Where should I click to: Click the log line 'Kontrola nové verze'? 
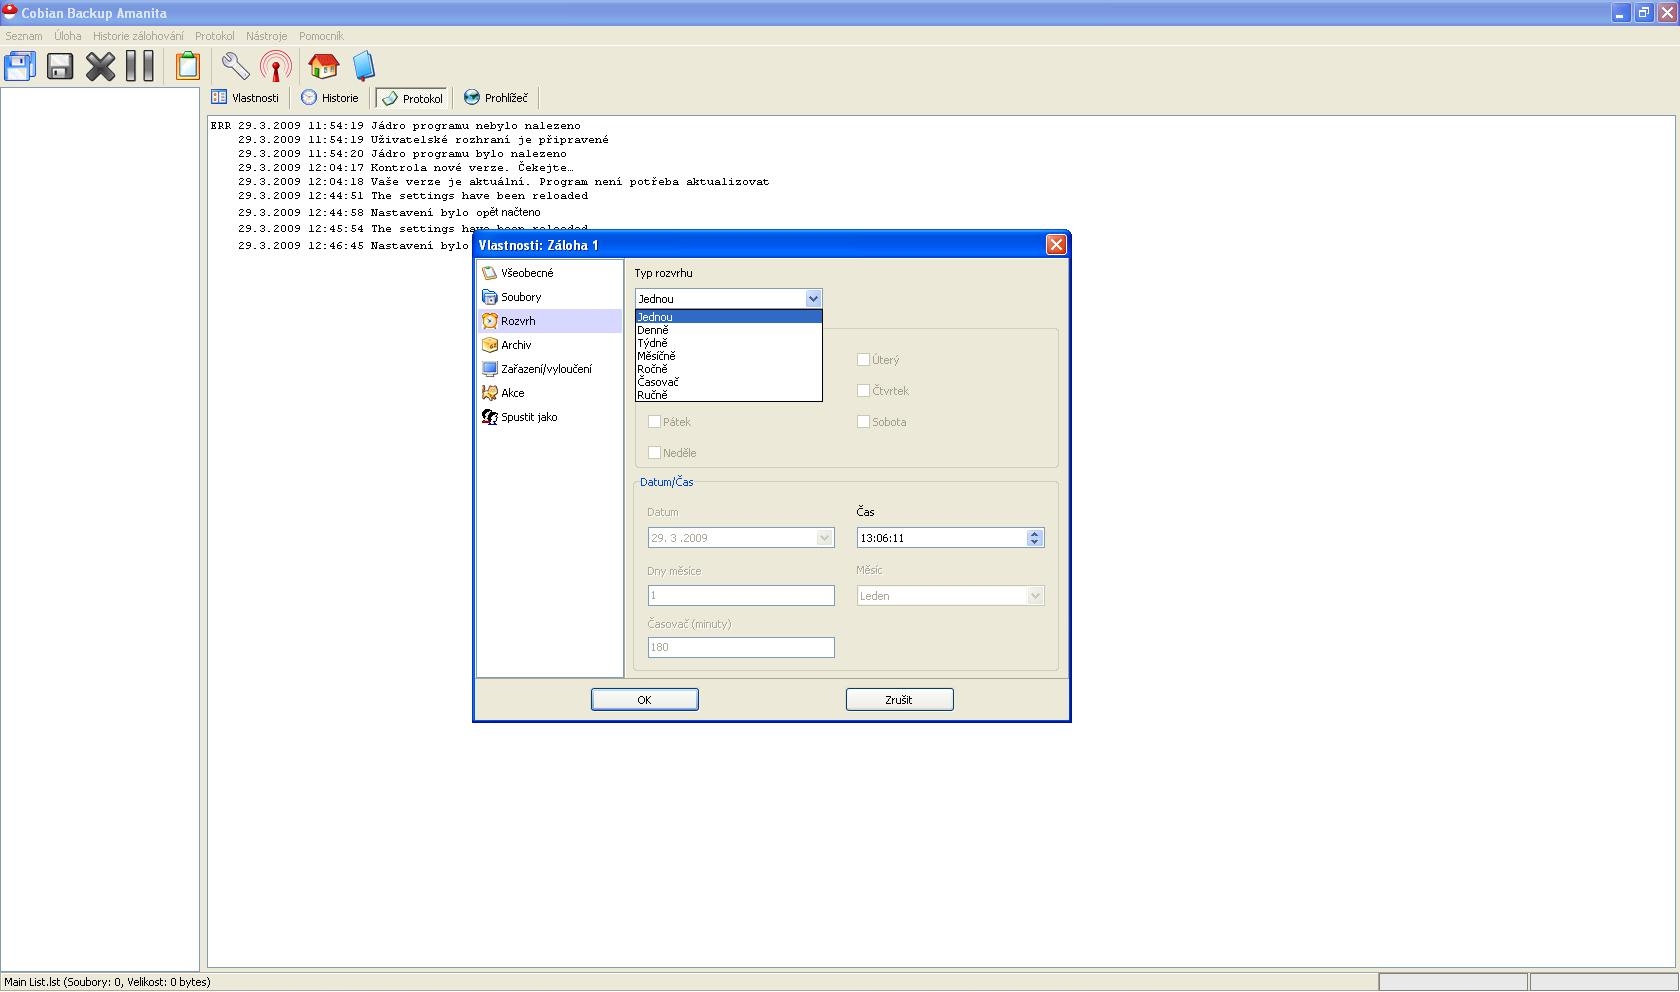(405, 167)
